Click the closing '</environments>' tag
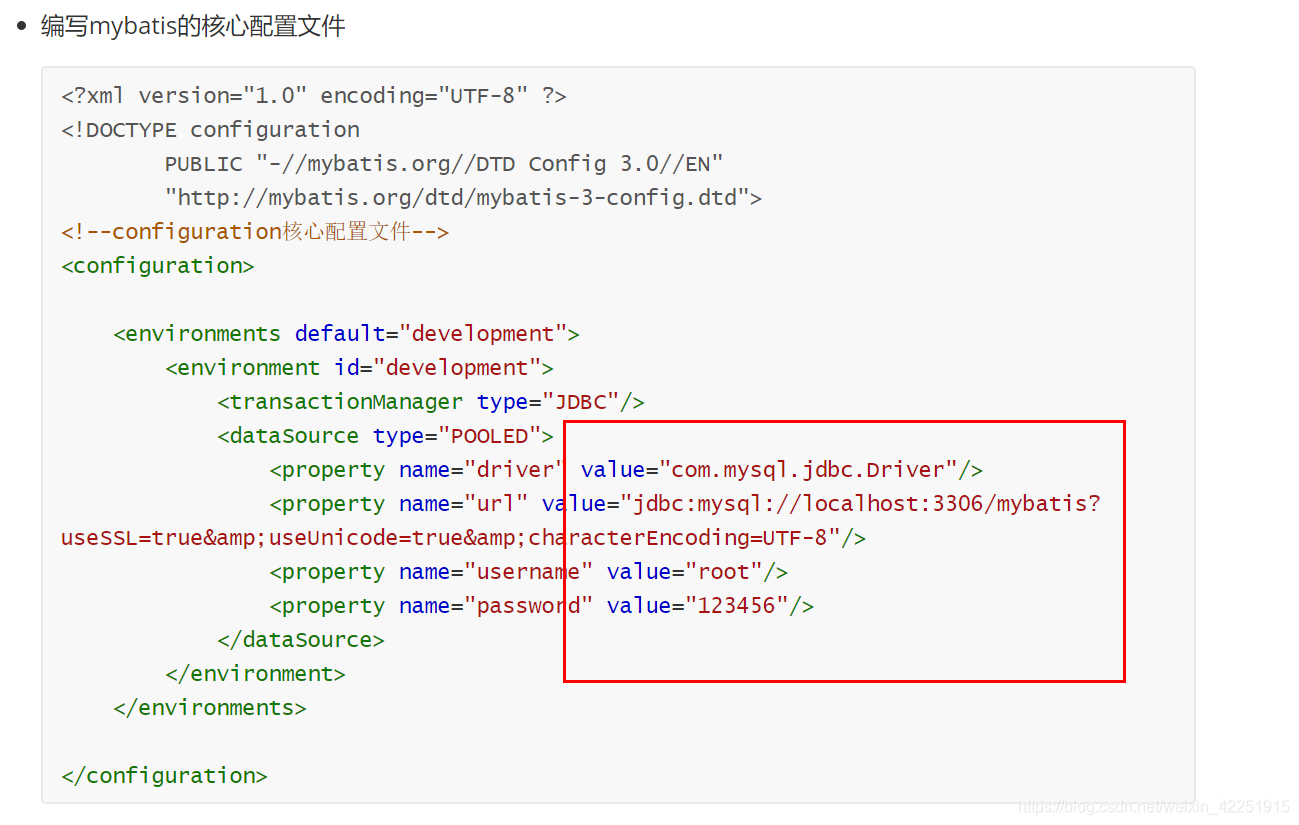This screenshot has width=1299, height=825. point(210,708)
